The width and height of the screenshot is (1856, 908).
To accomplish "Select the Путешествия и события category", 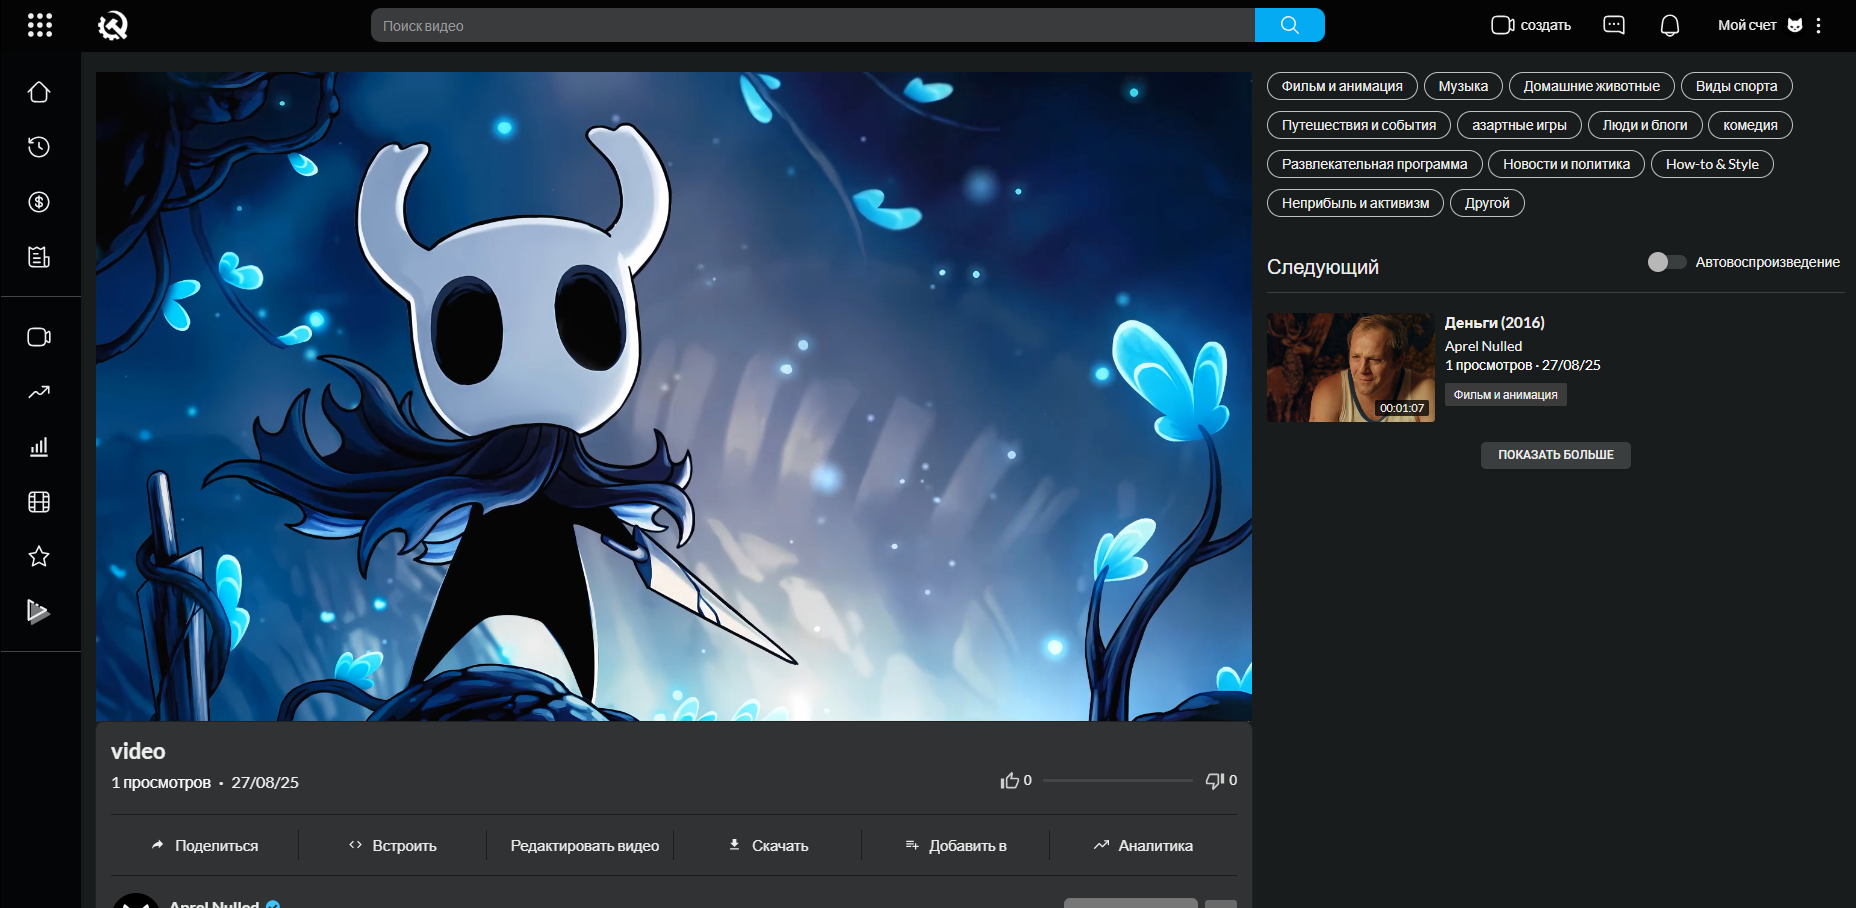I will point(1359,125).
